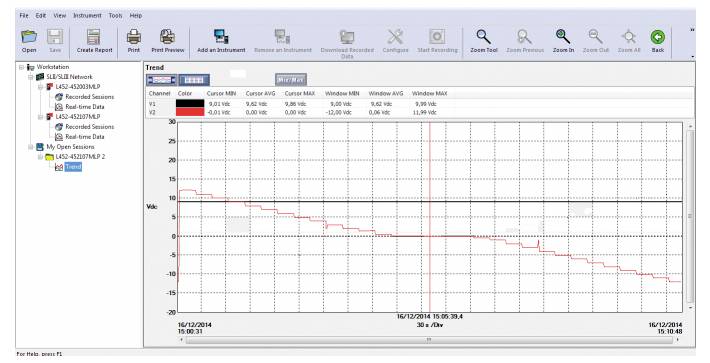Select the Trend tree item

pos(73,167)
